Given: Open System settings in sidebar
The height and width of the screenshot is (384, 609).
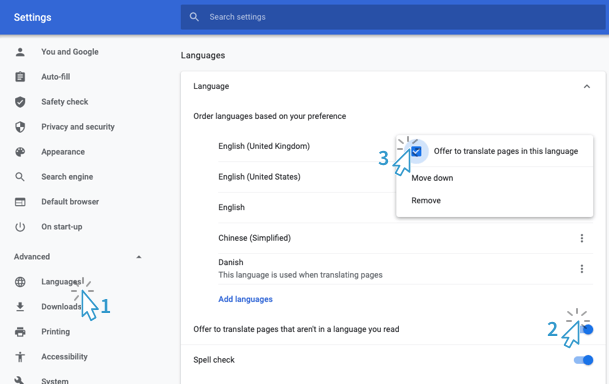Looking at the screenshot, I should (x=55, y=381).
